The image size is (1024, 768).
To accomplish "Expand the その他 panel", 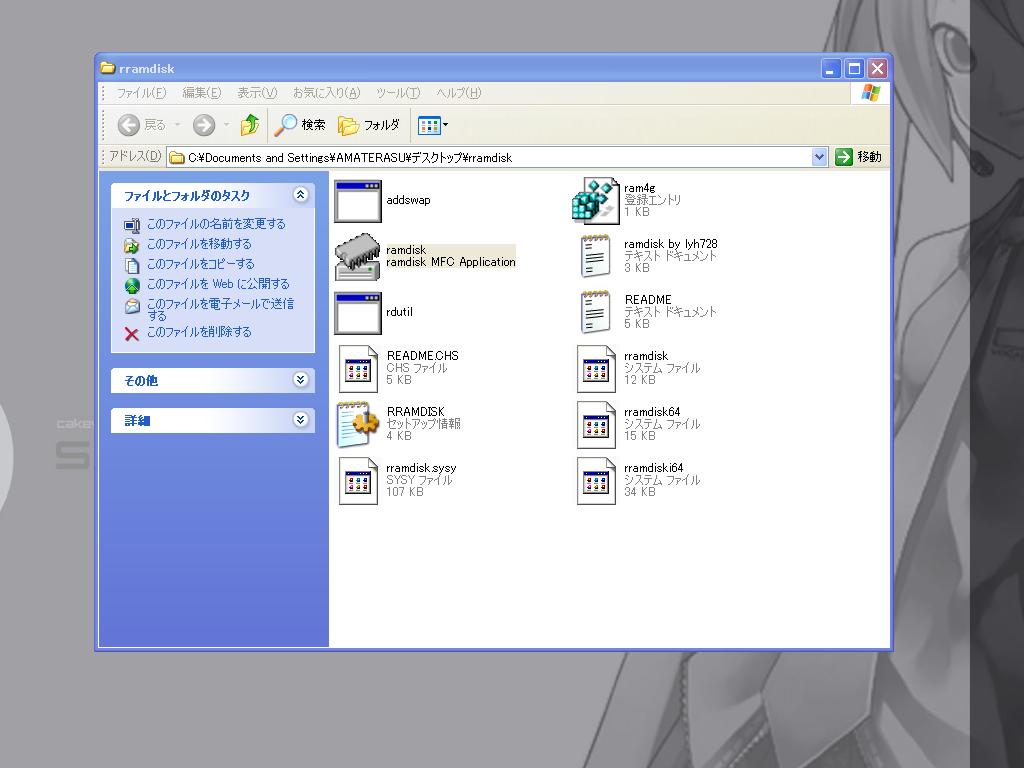I will [x=300, y=379].
